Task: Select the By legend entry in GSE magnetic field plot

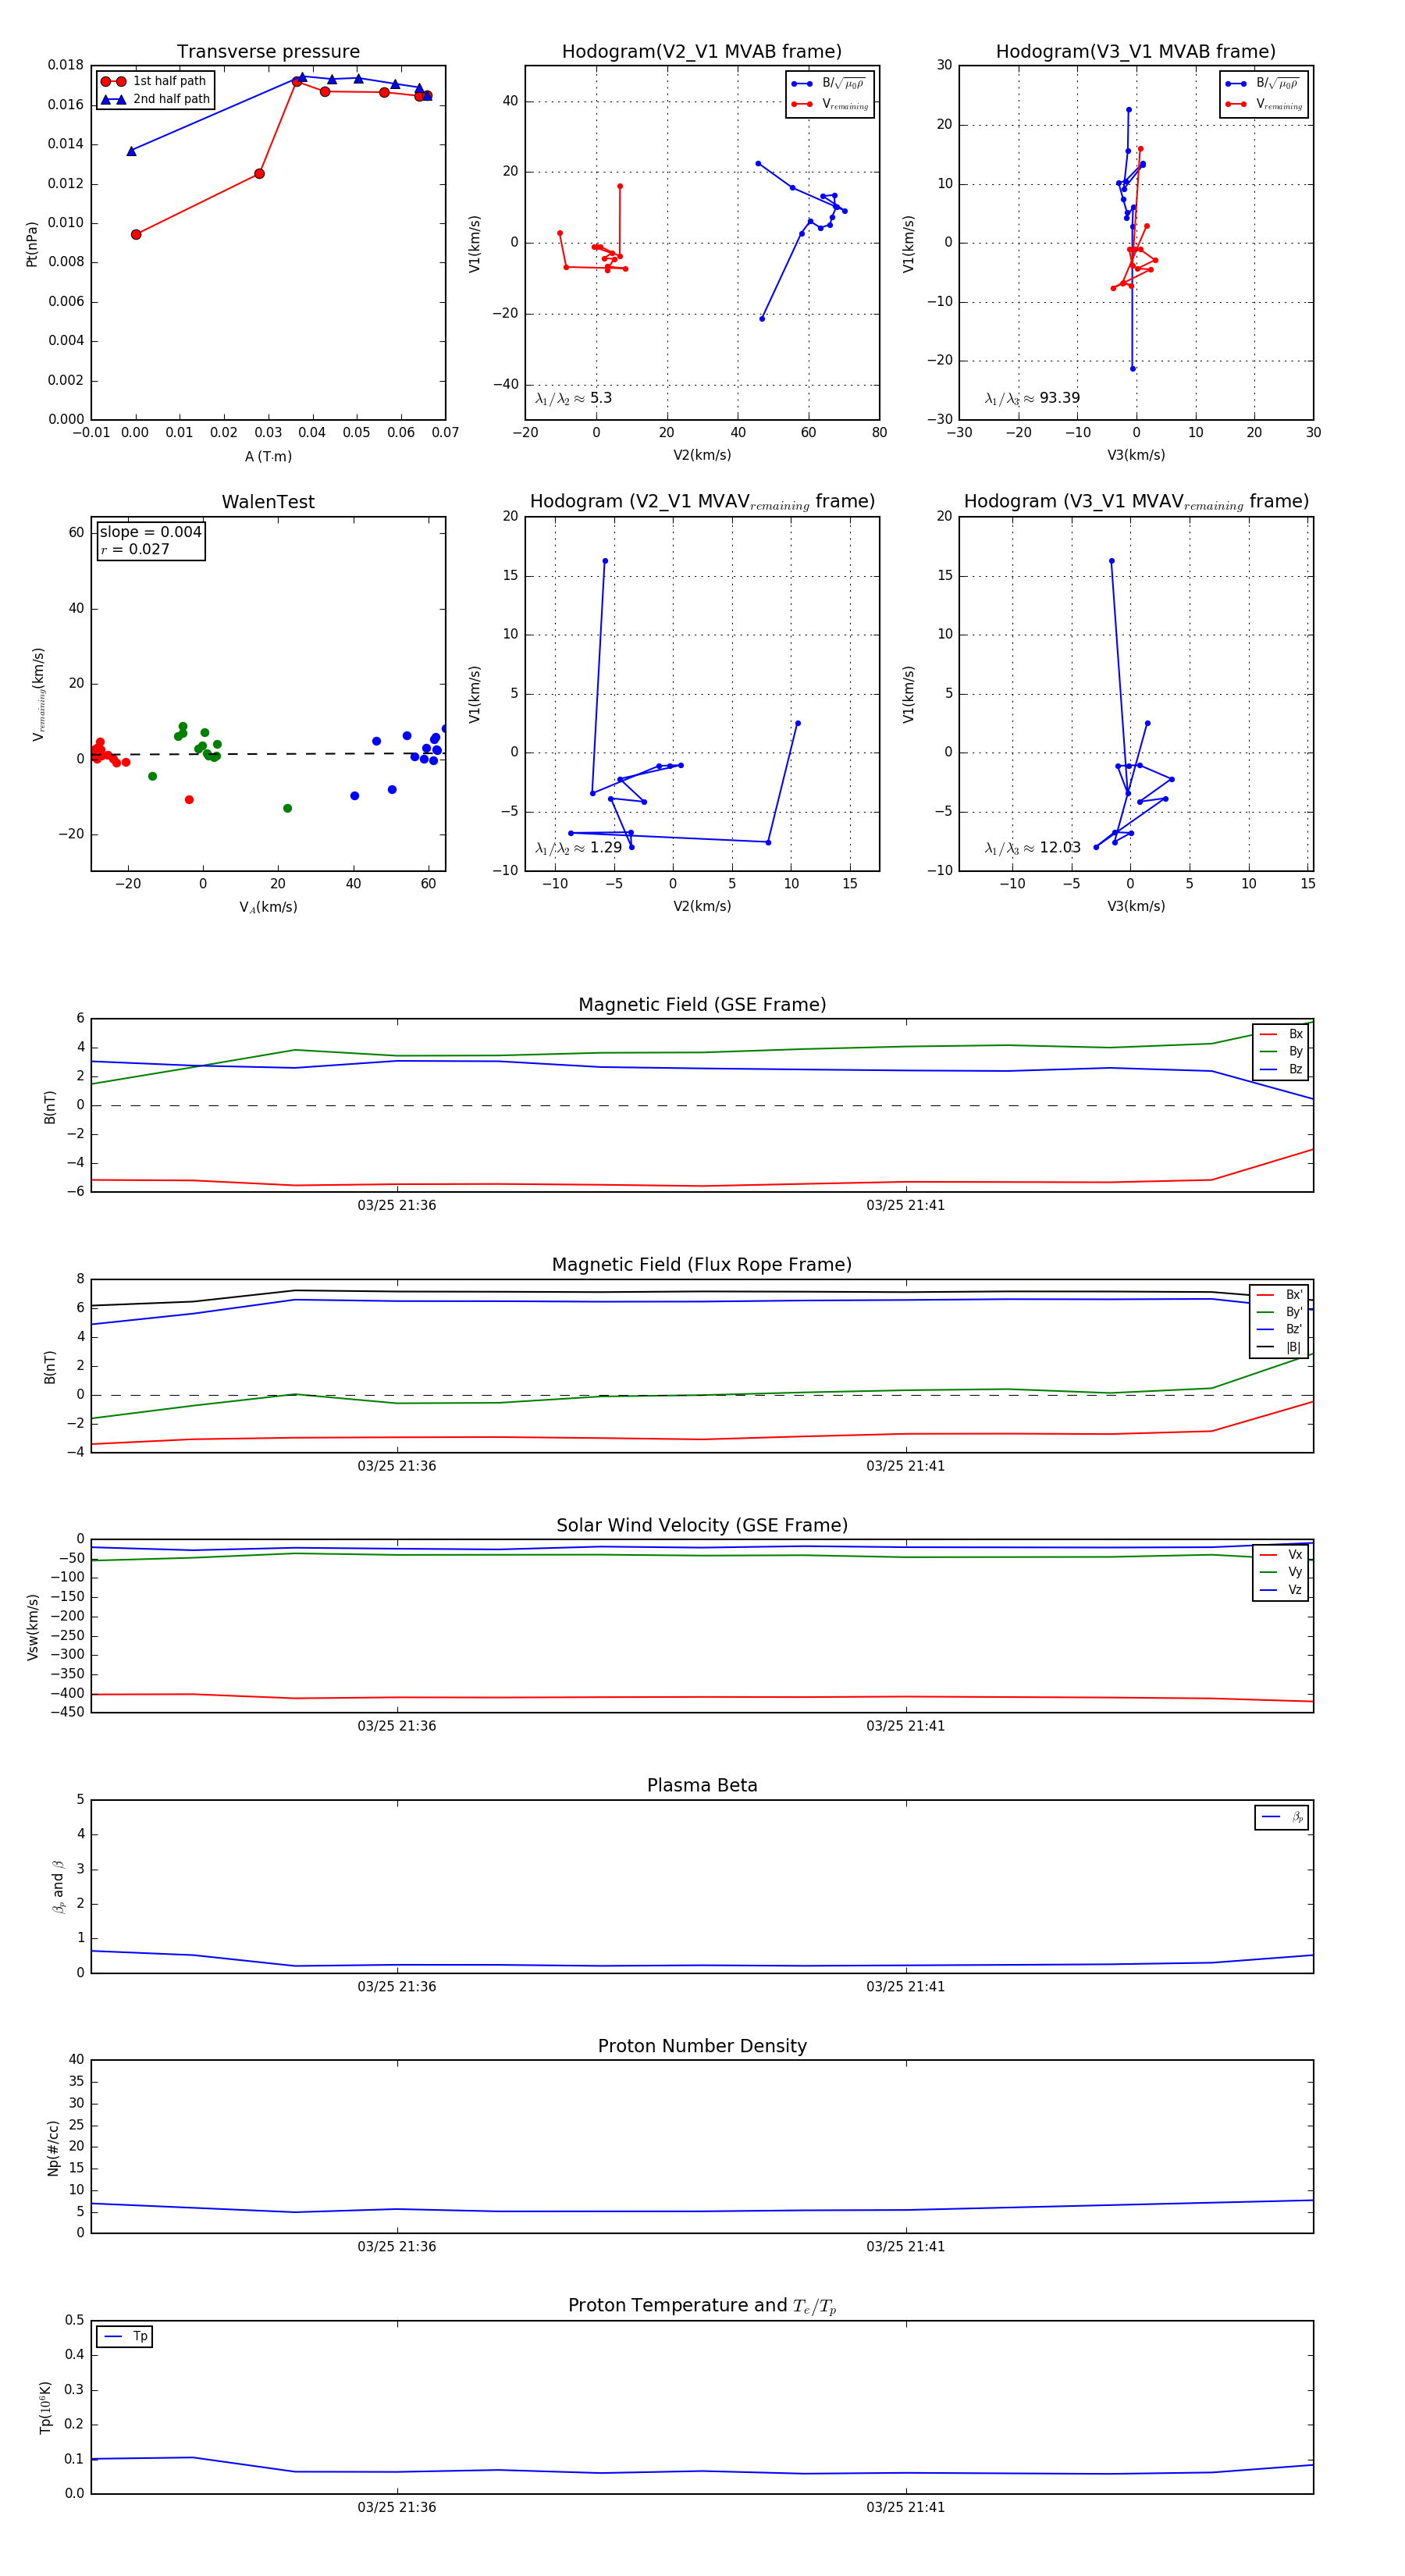Action: click(x=1280, y=1051)
